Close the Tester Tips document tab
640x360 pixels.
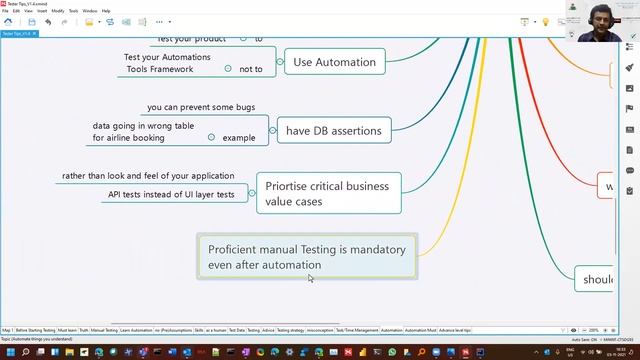tap(34, 33)
